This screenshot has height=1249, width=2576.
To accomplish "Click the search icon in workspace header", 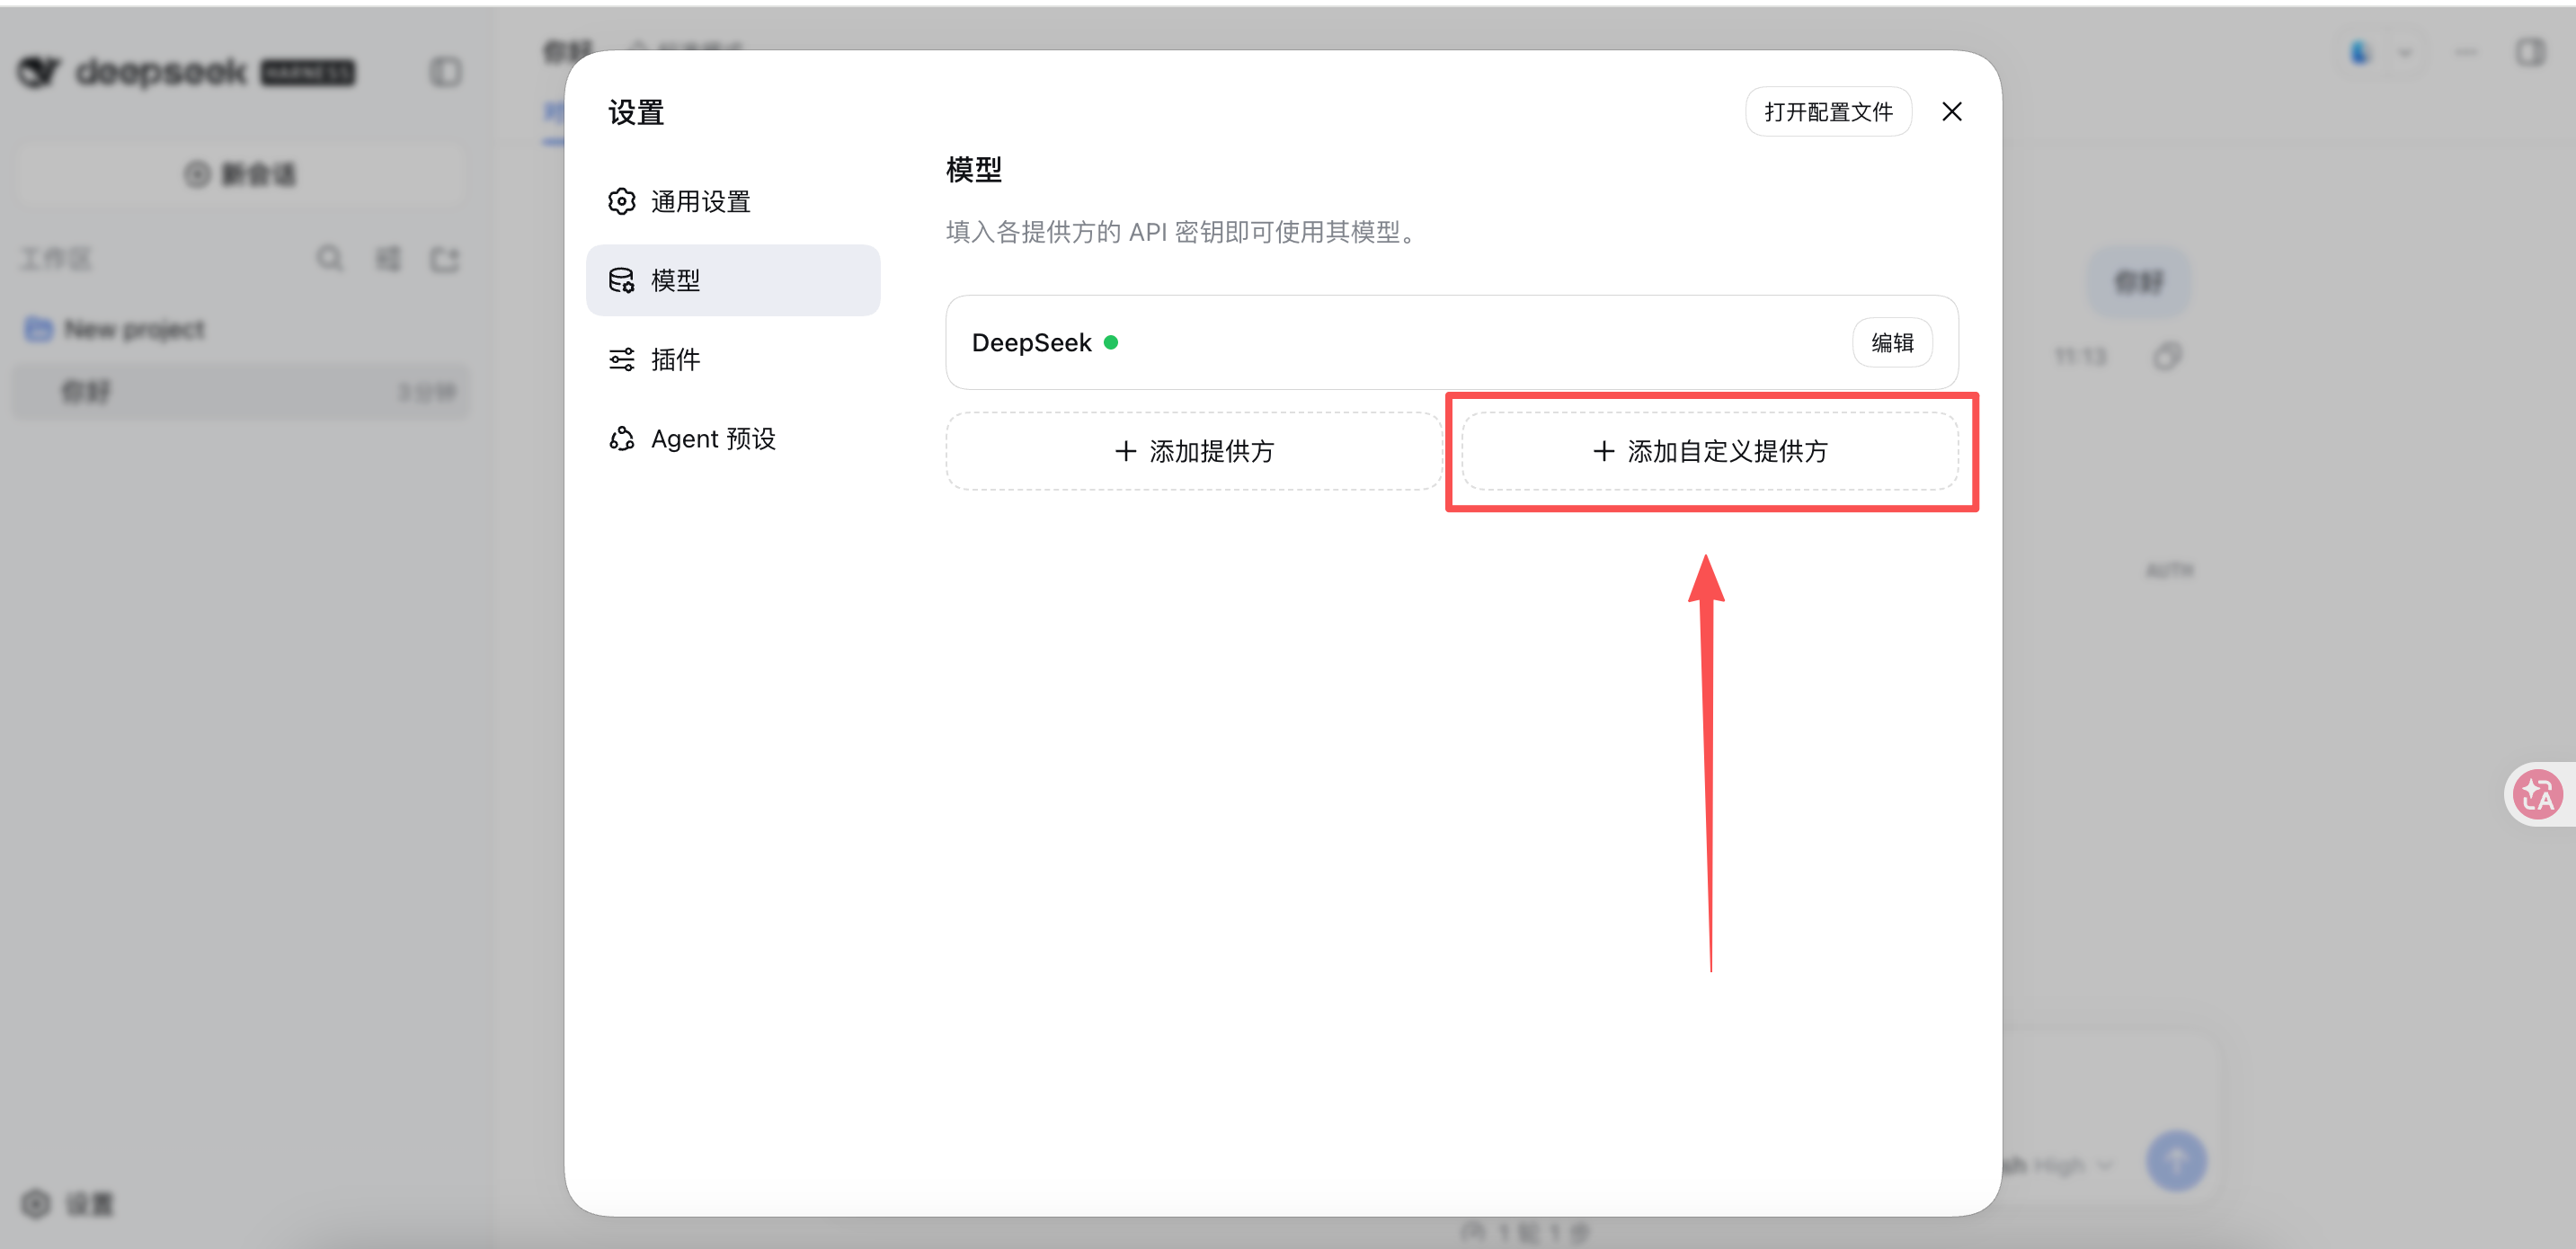I will pos(330,259).
